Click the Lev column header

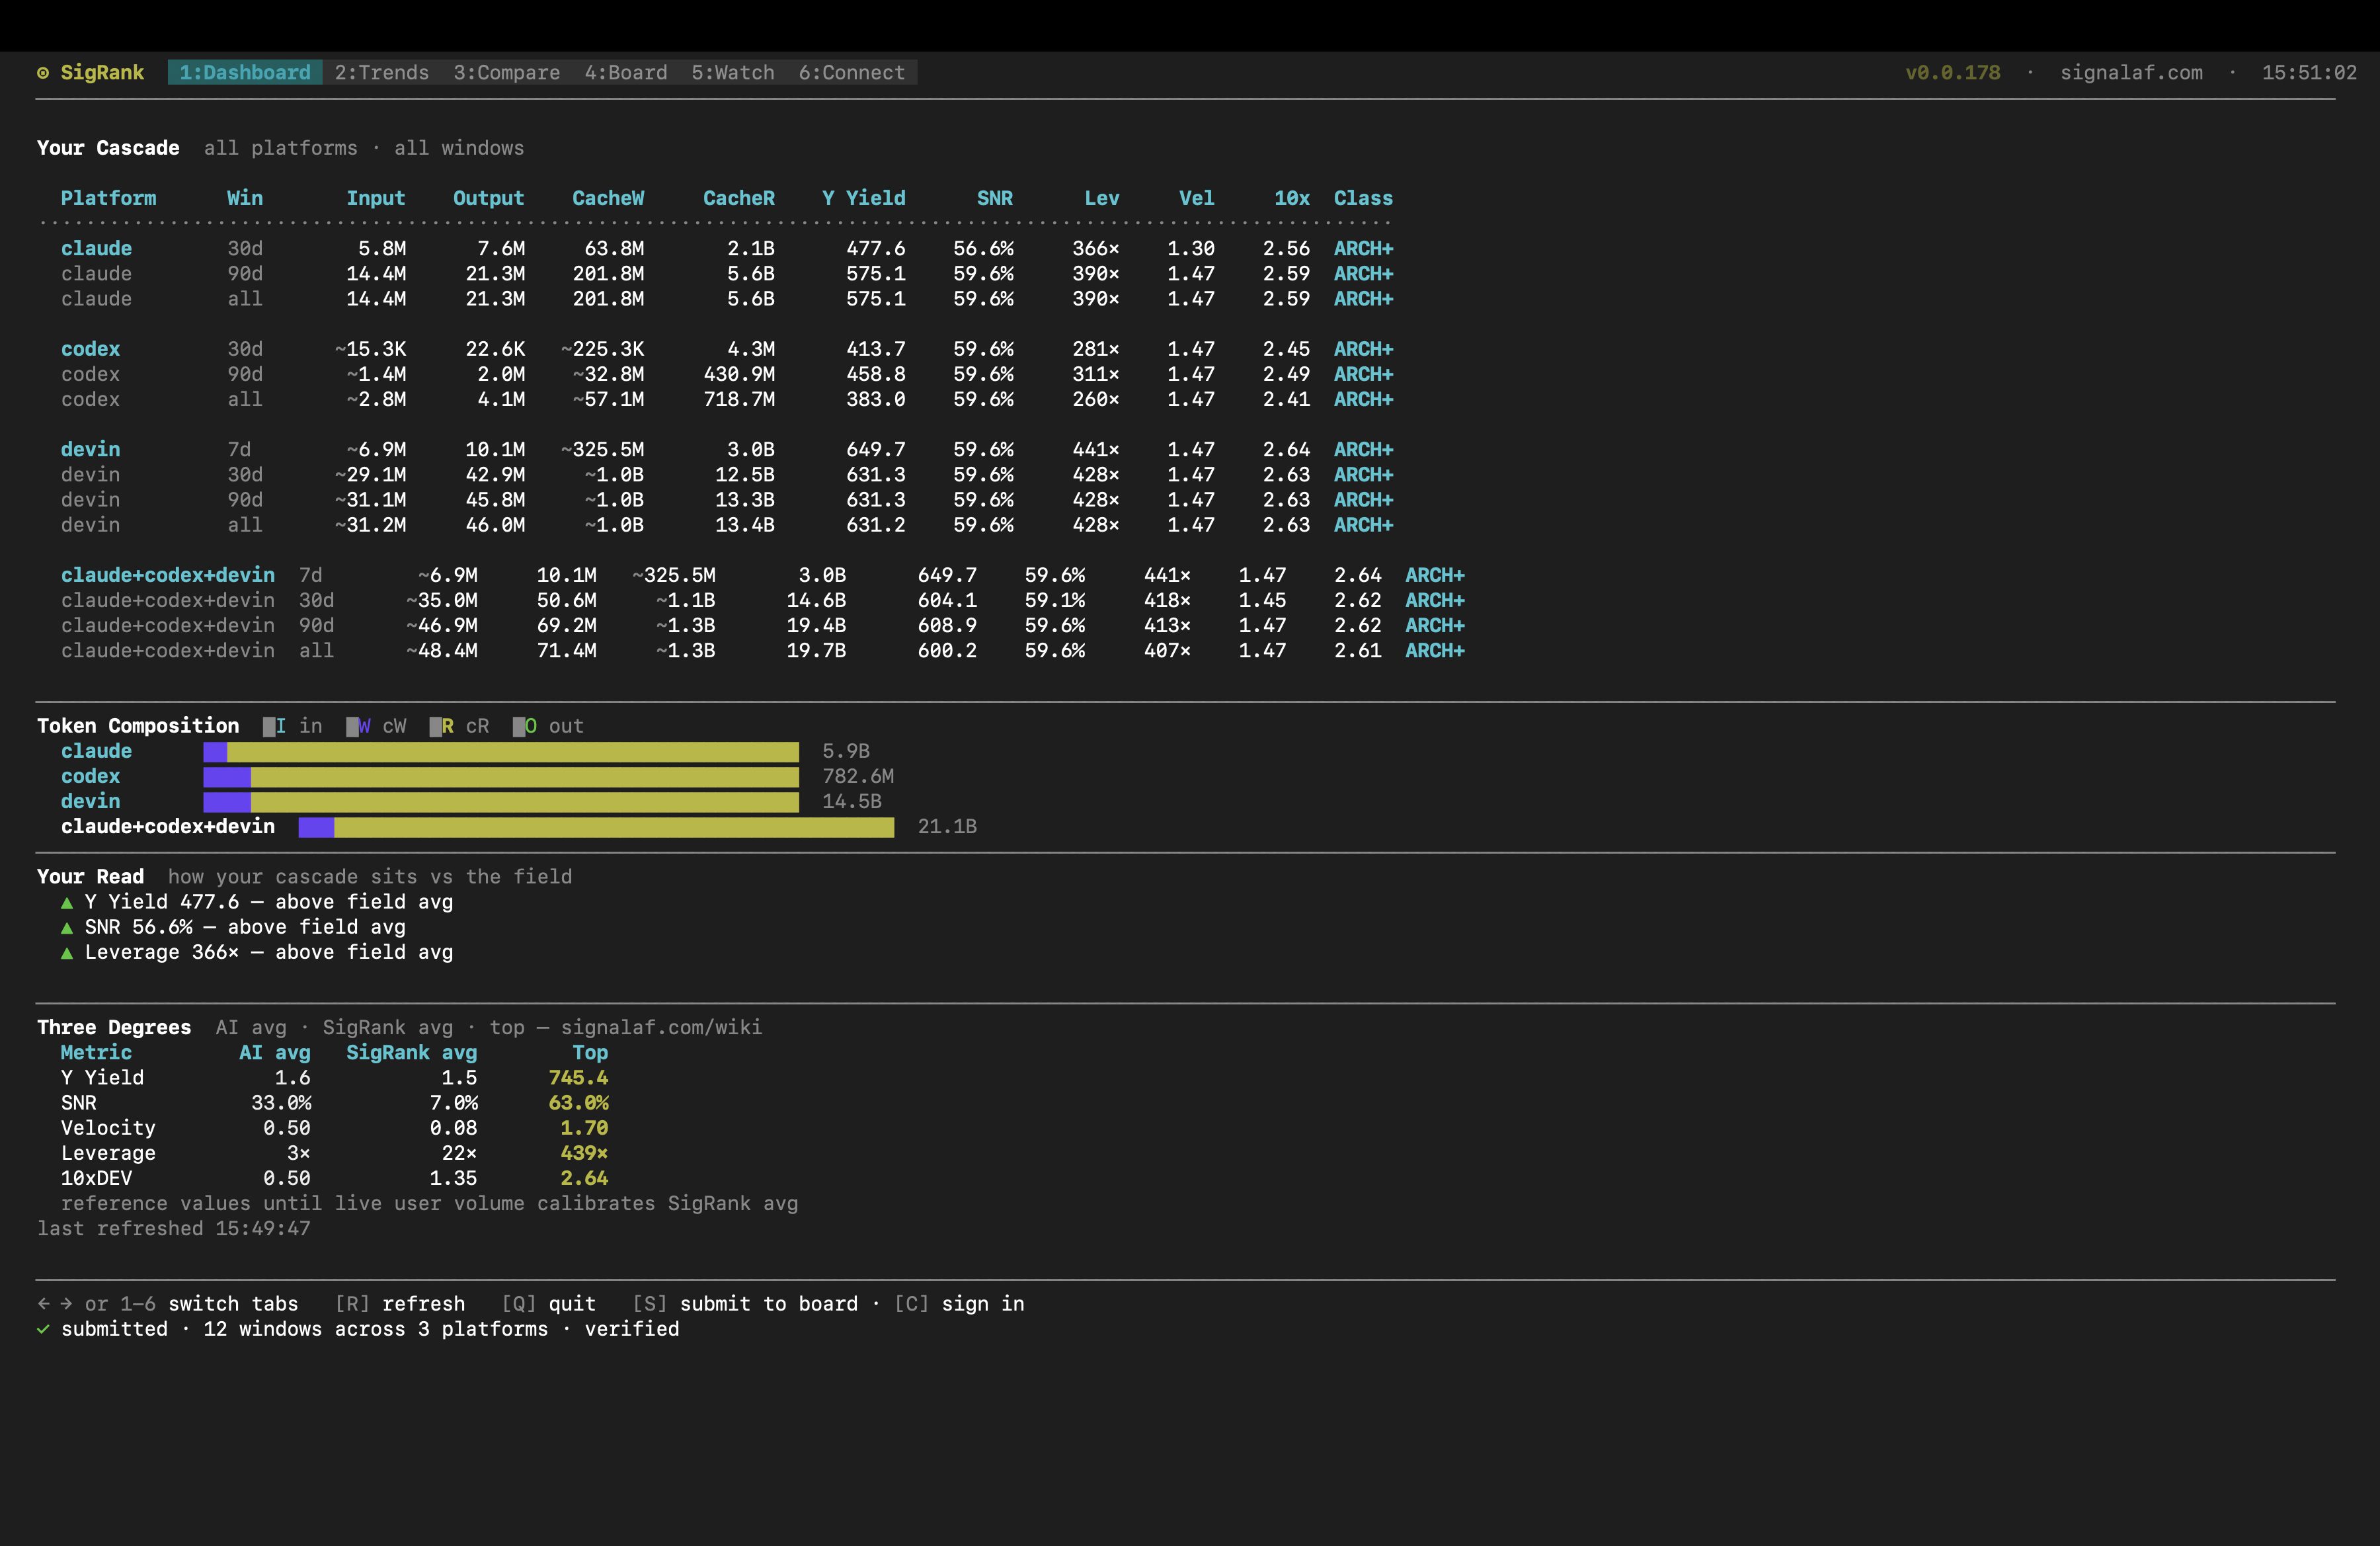1102,198
